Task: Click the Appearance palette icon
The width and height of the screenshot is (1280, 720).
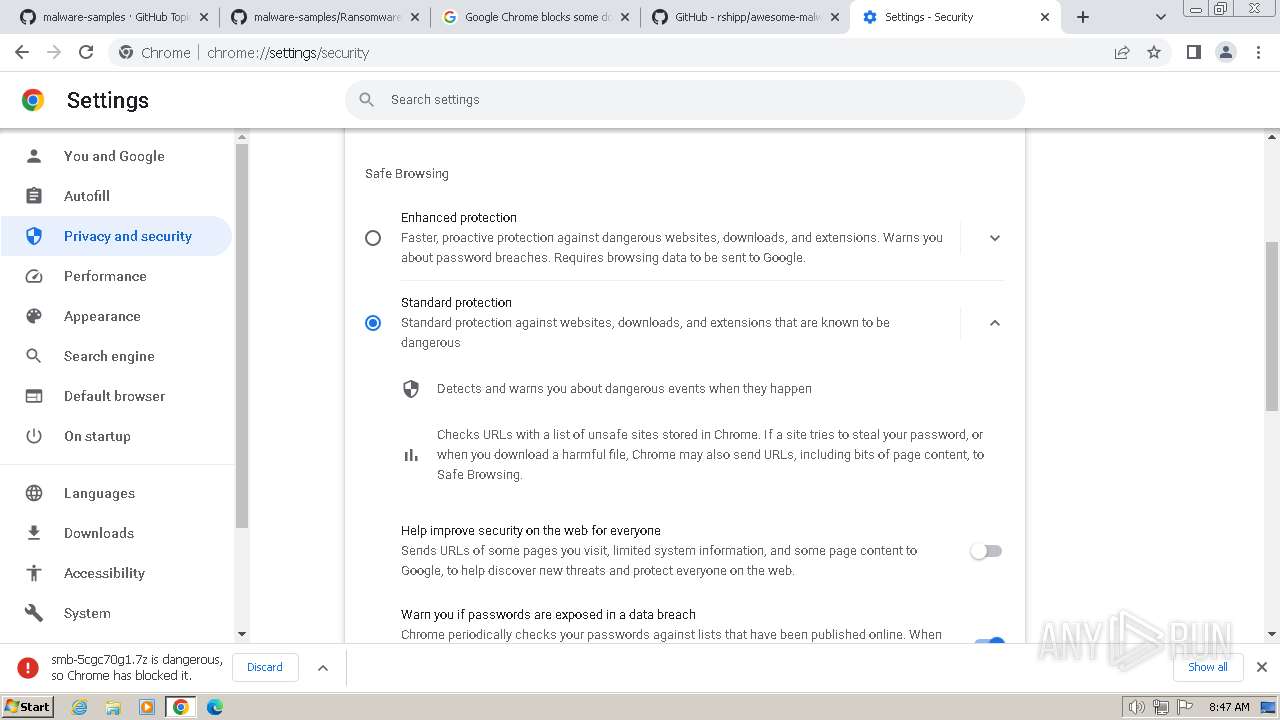Action: 34,316
